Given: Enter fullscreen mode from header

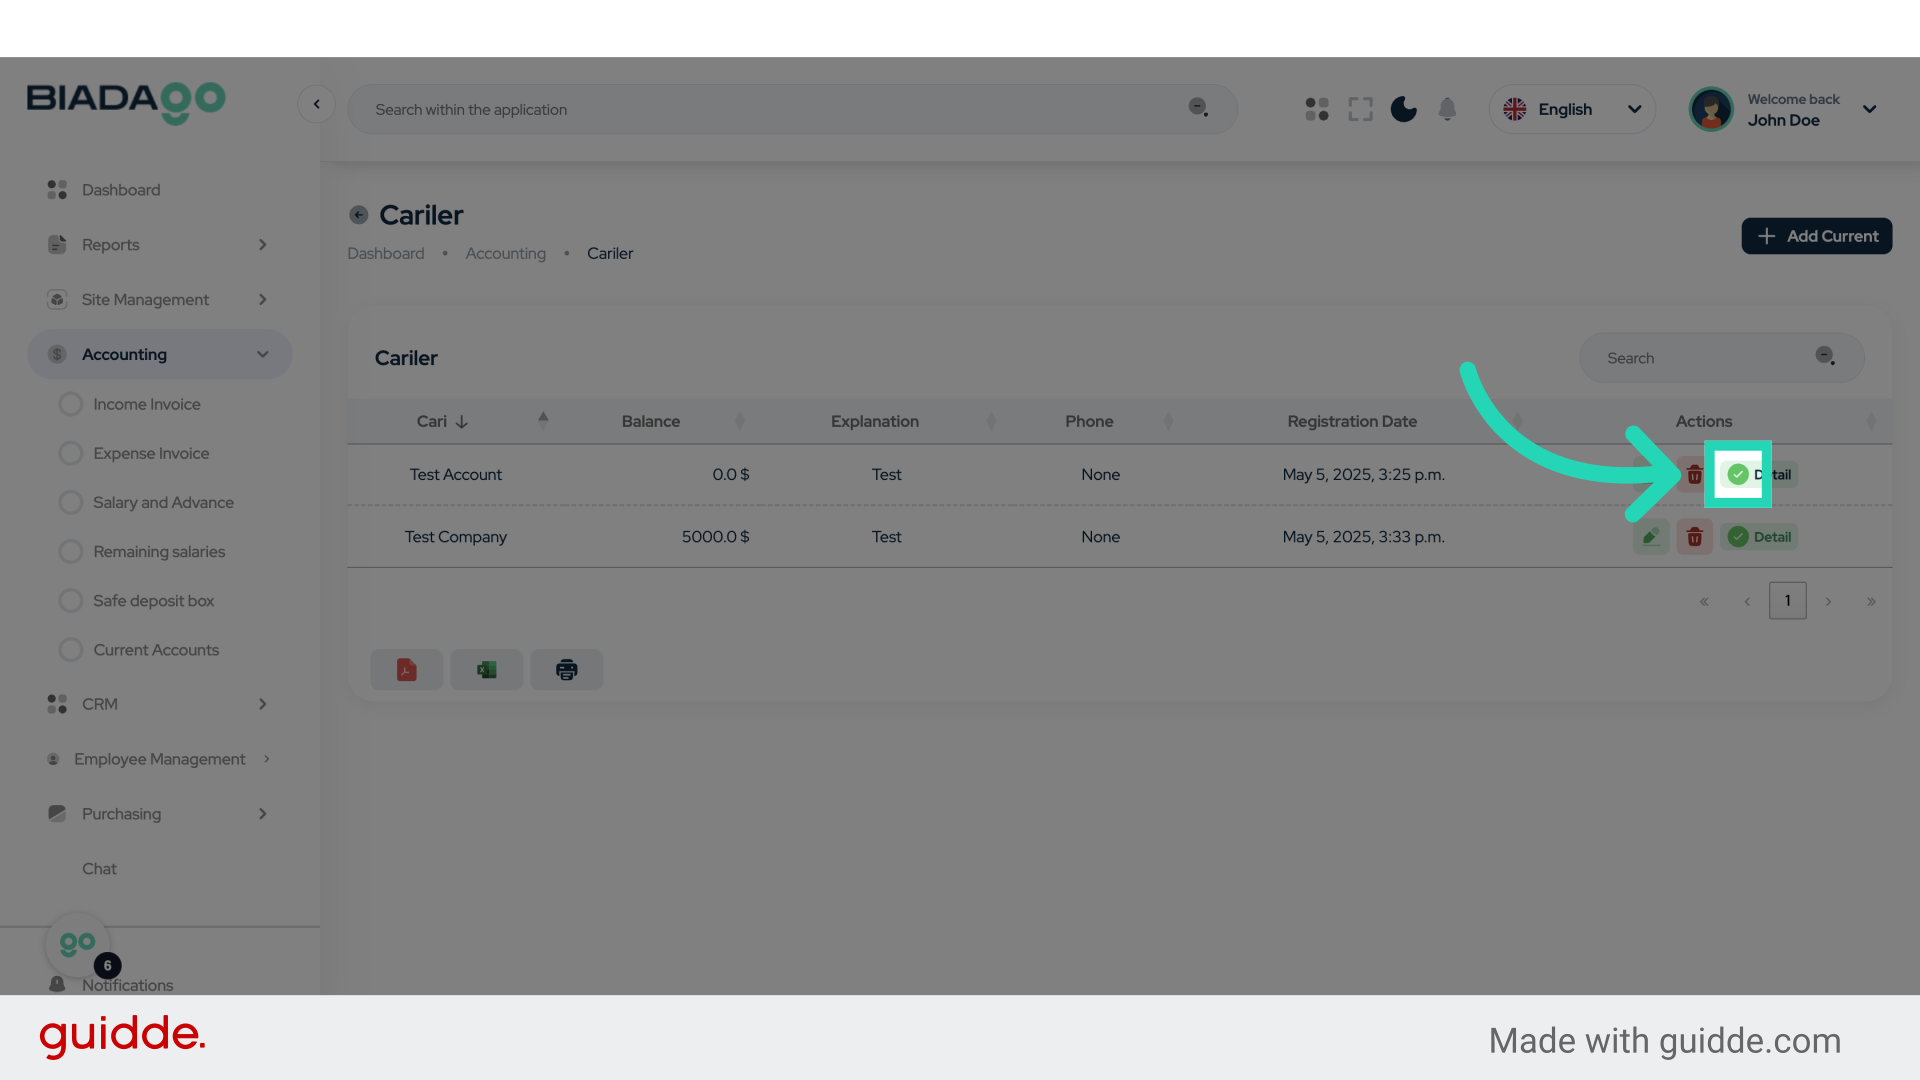Looking at the screenshot, I should coord(1360,109).
